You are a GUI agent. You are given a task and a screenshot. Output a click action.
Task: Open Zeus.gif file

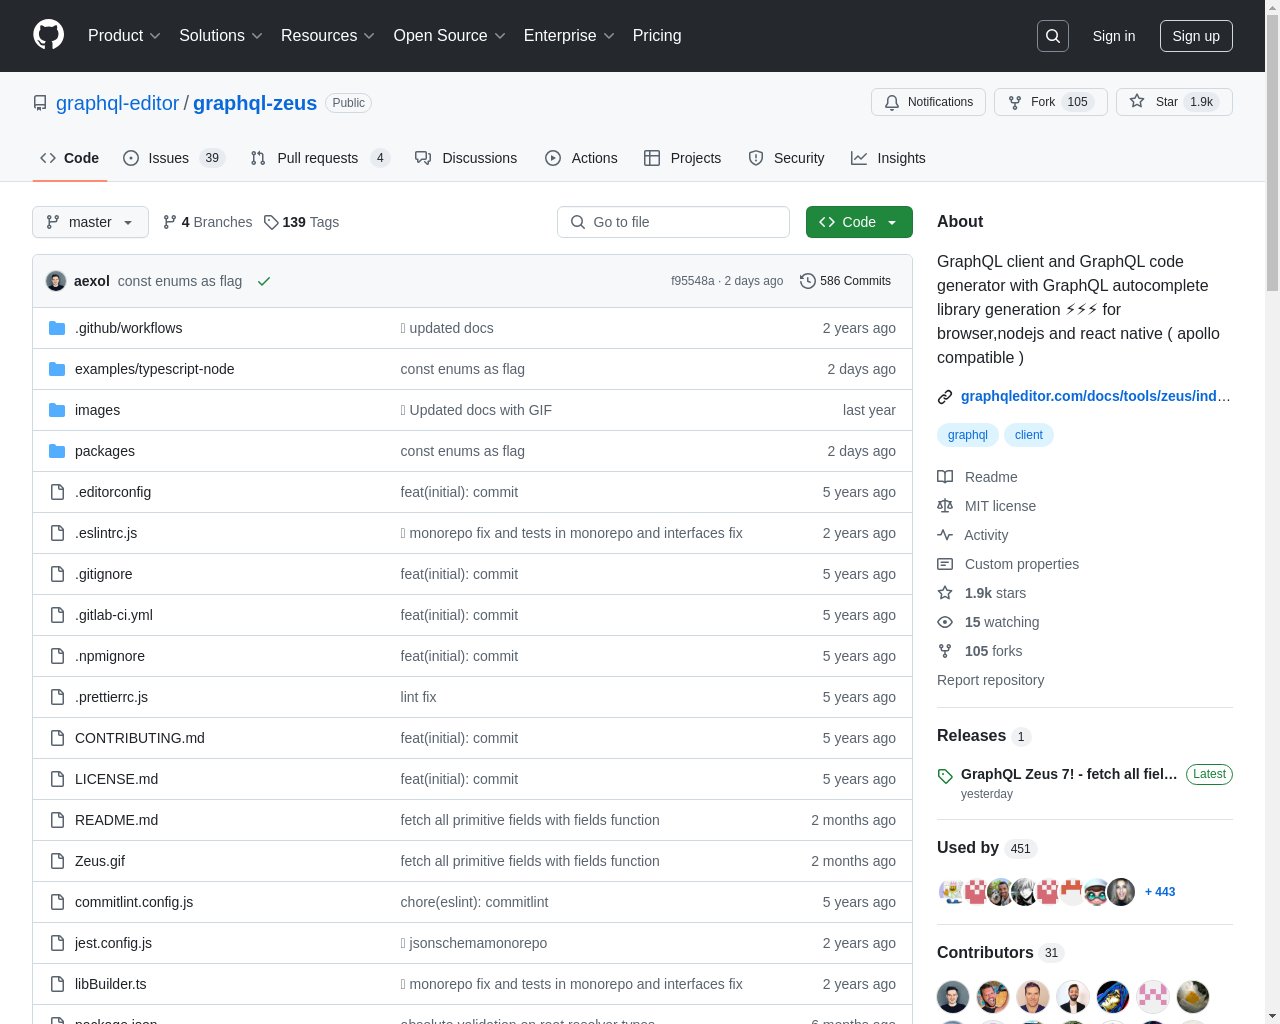click(100, 861)
